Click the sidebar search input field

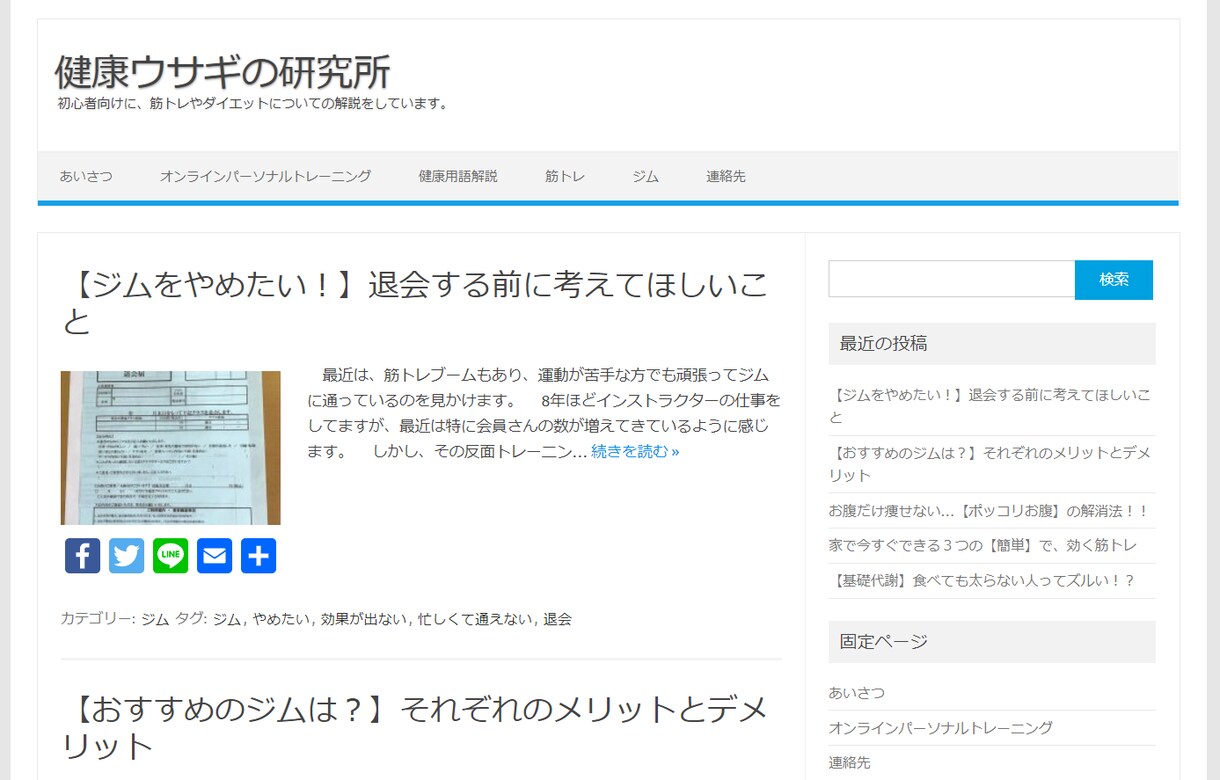tap(952, 279)
